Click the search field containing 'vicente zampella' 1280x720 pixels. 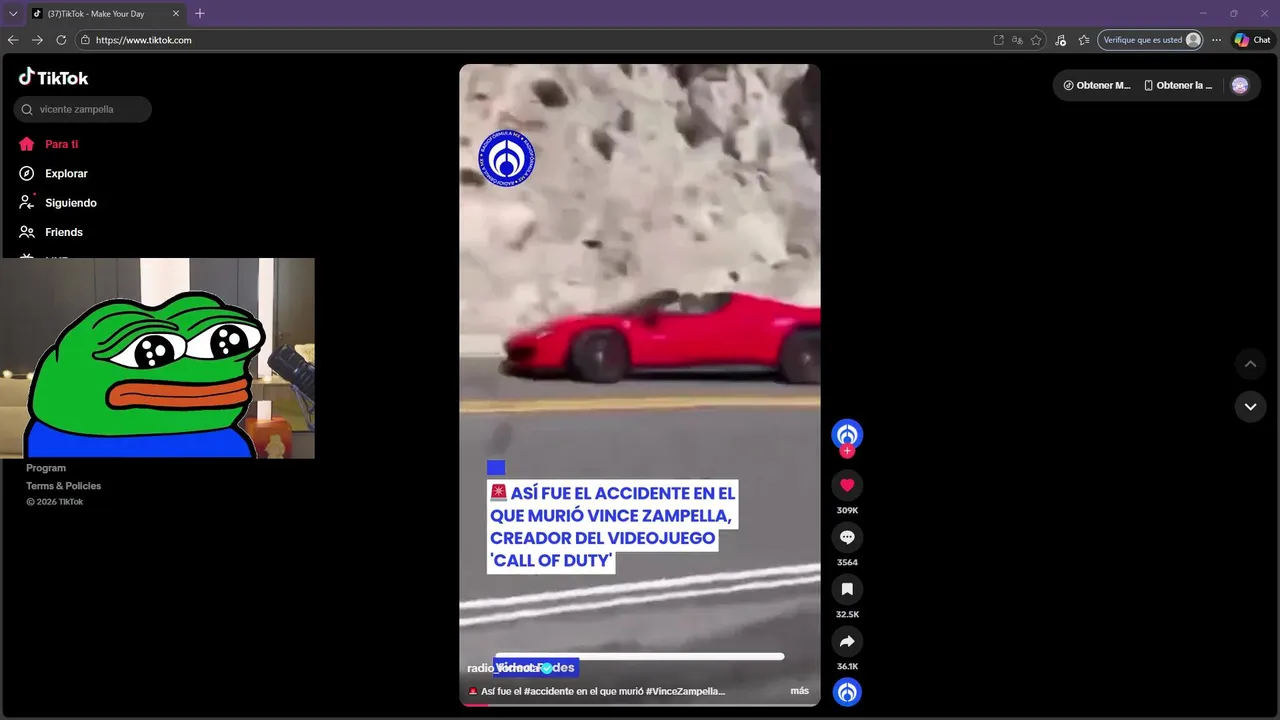click(x=83, y=109)
